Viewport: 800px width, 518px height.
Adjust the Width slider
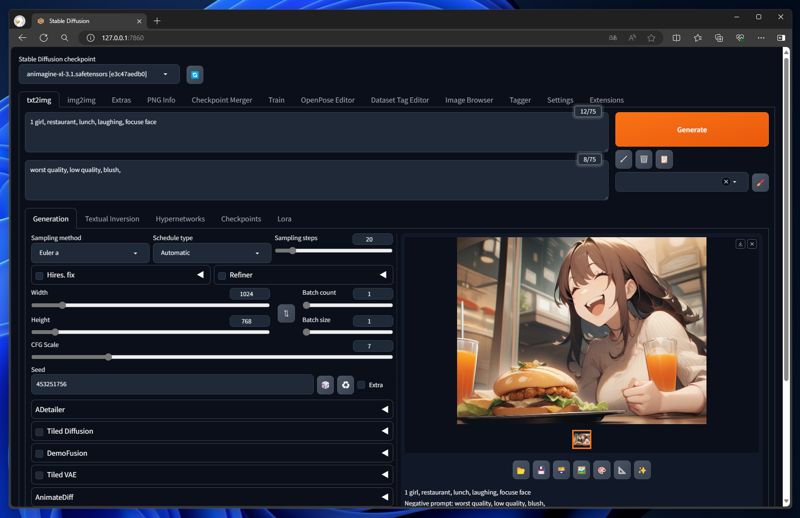151,305
